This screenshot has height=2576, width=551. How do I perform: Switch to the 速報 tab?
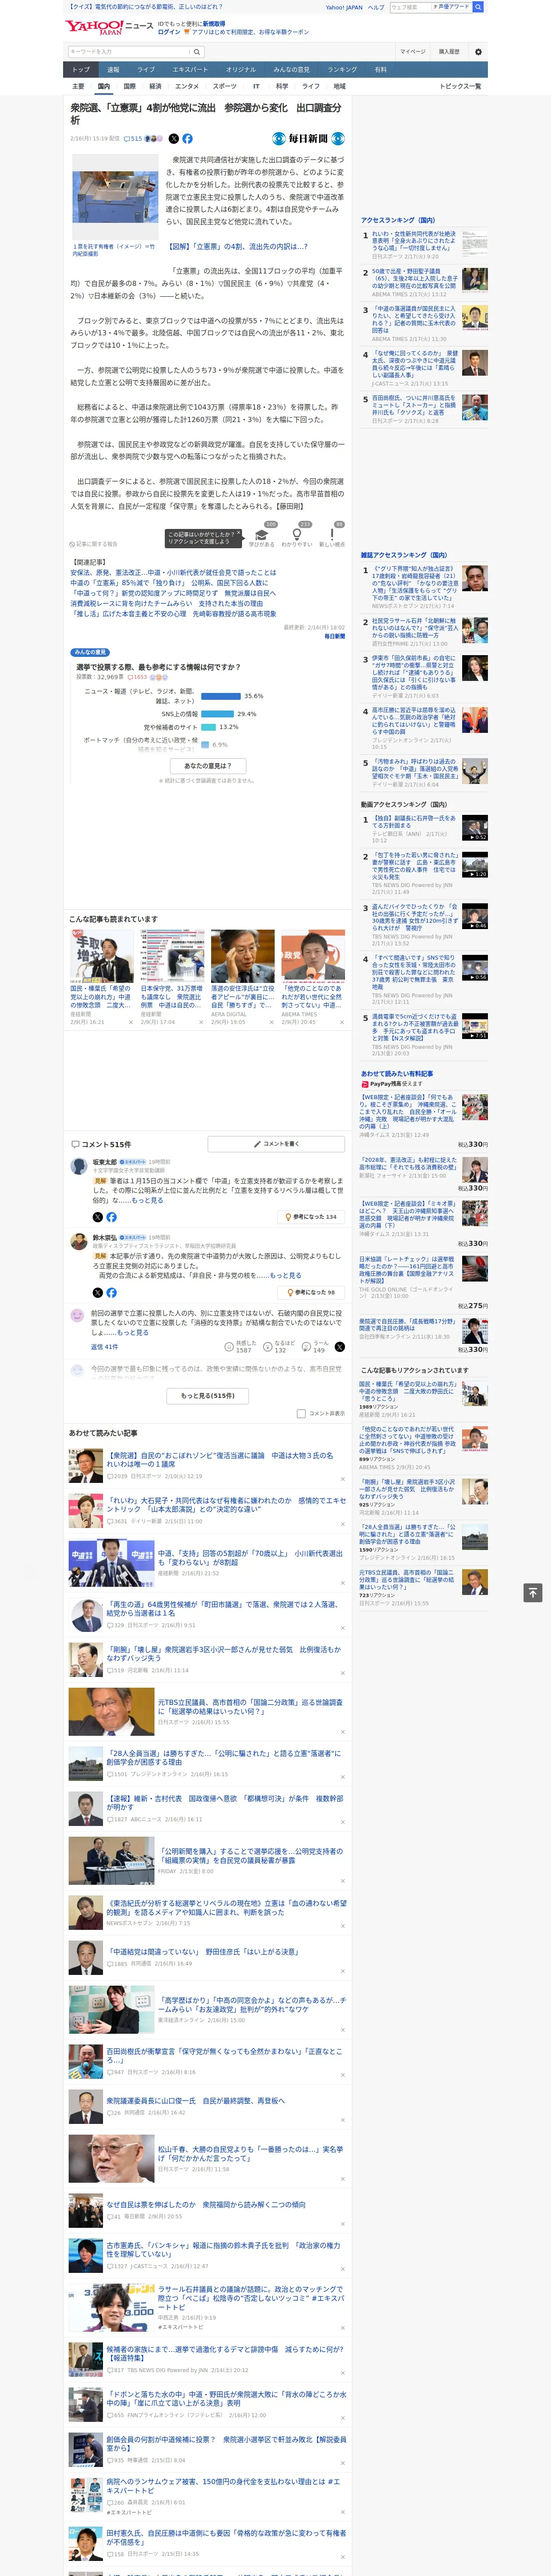[113, 70]
